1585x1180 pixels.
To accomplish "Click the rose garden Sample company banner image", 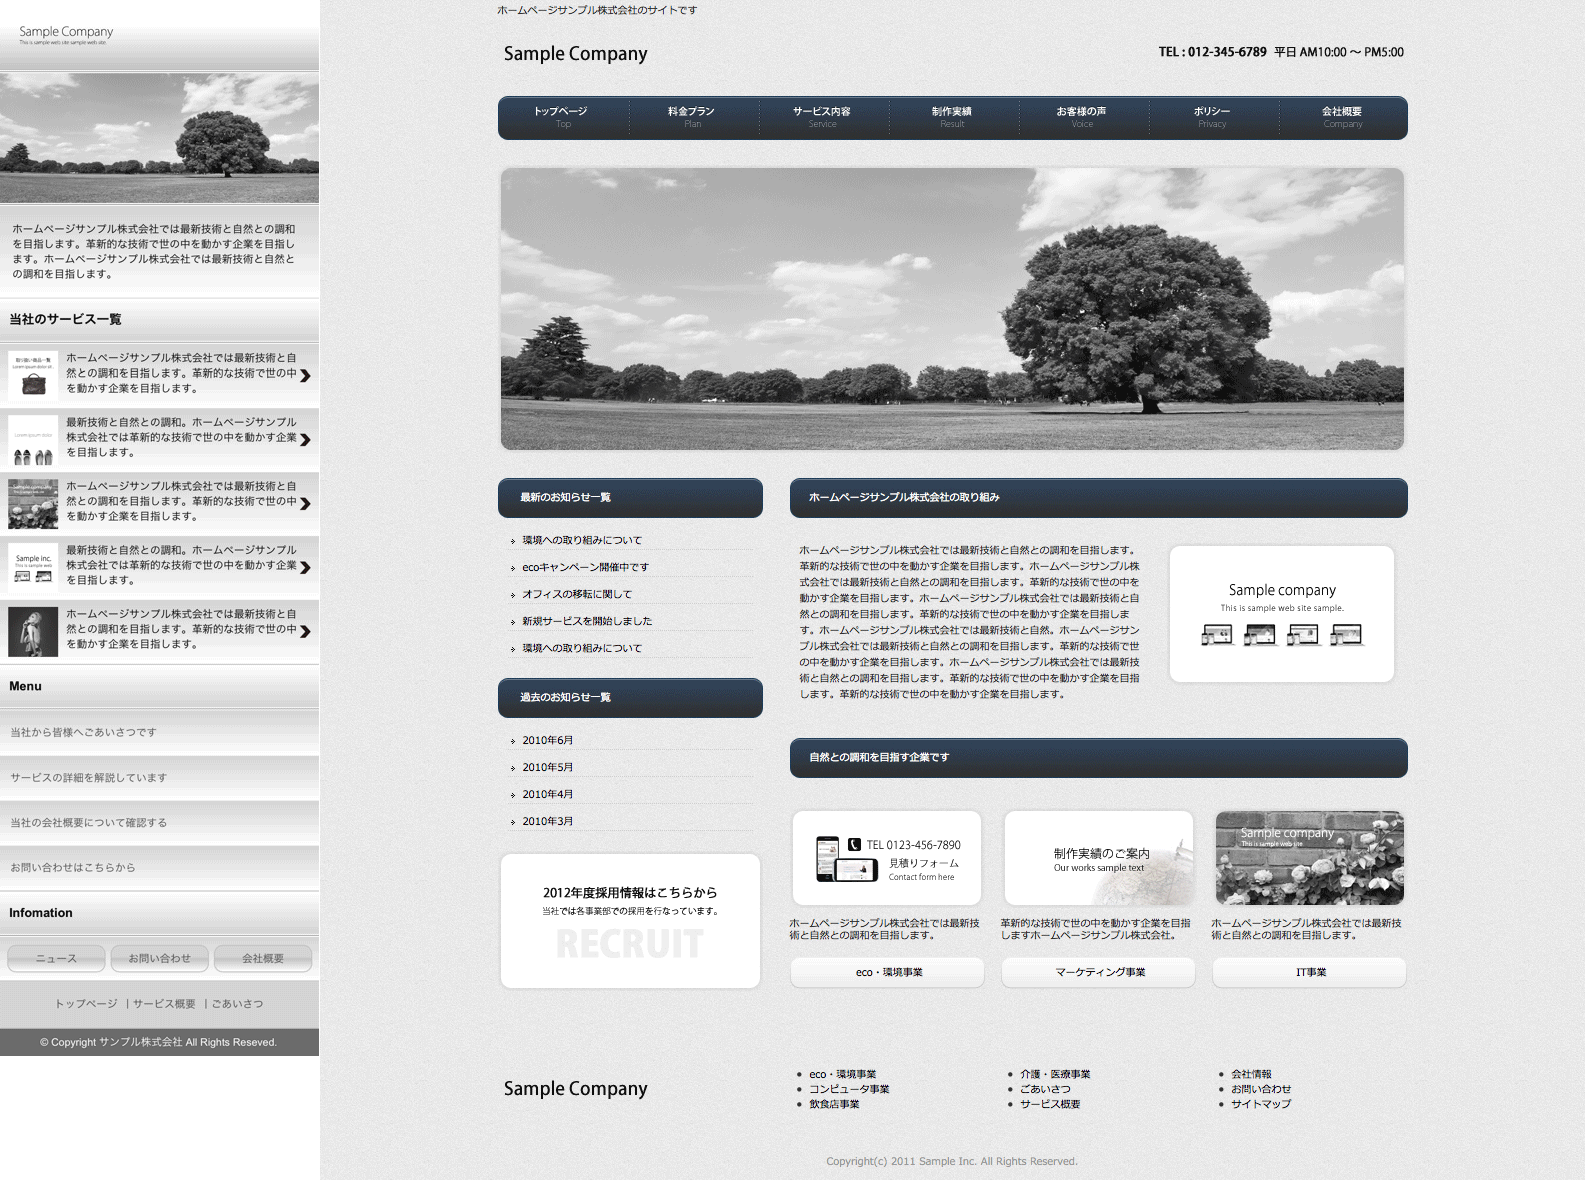I will click(x=1309, y=858).
